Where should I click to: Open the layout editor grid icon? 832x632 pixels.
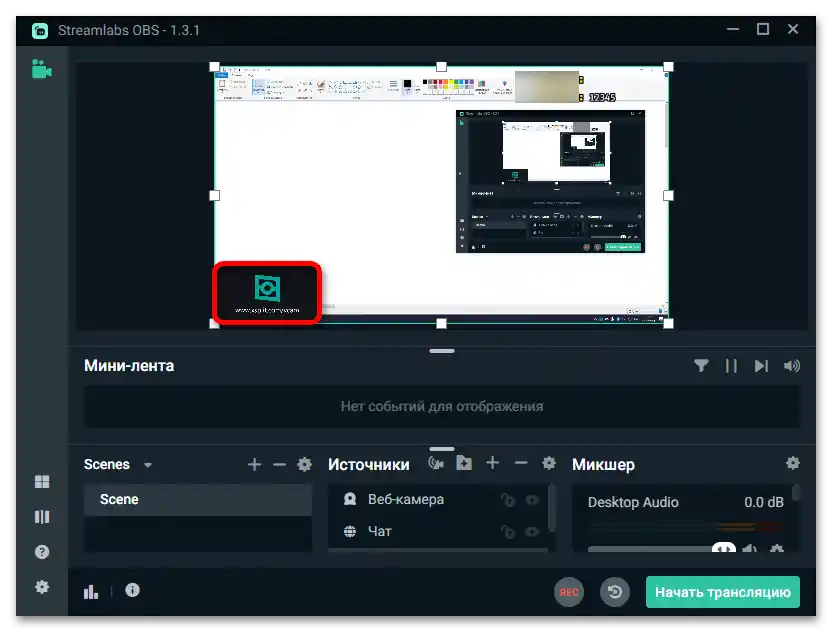[42, 481]
